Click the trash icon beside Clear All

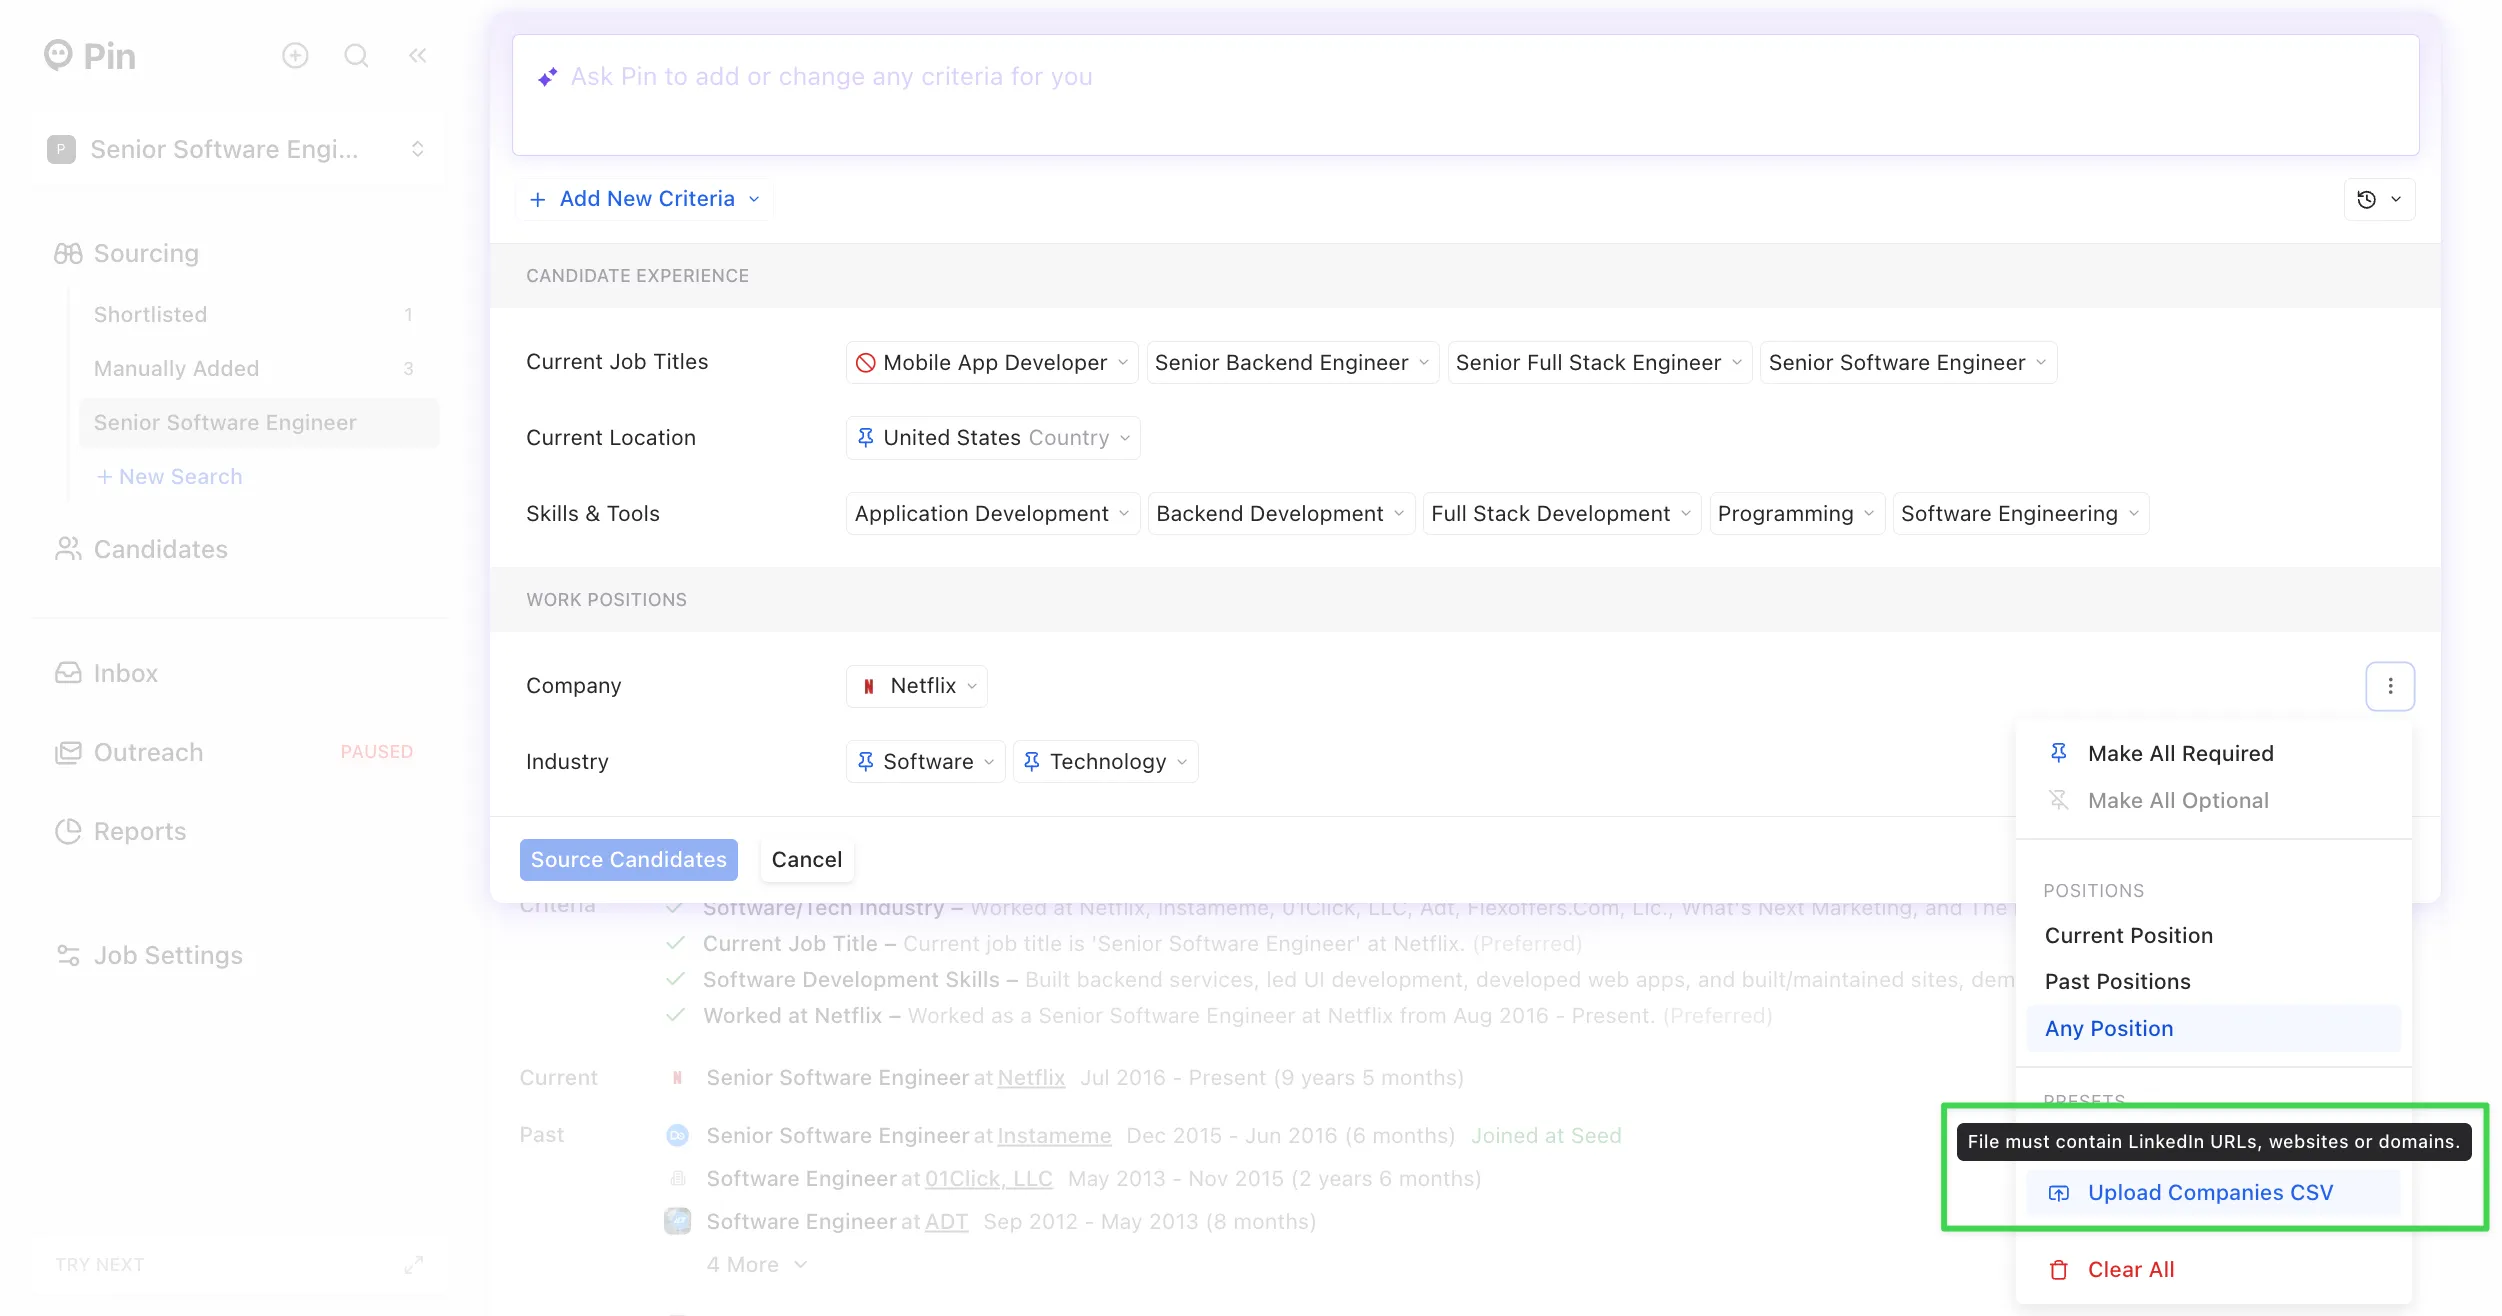click(2059, 1270)
